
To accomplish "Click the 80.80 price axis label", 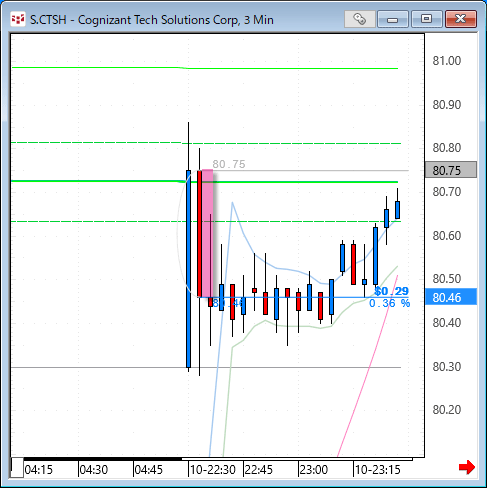I will pos(447,147).
